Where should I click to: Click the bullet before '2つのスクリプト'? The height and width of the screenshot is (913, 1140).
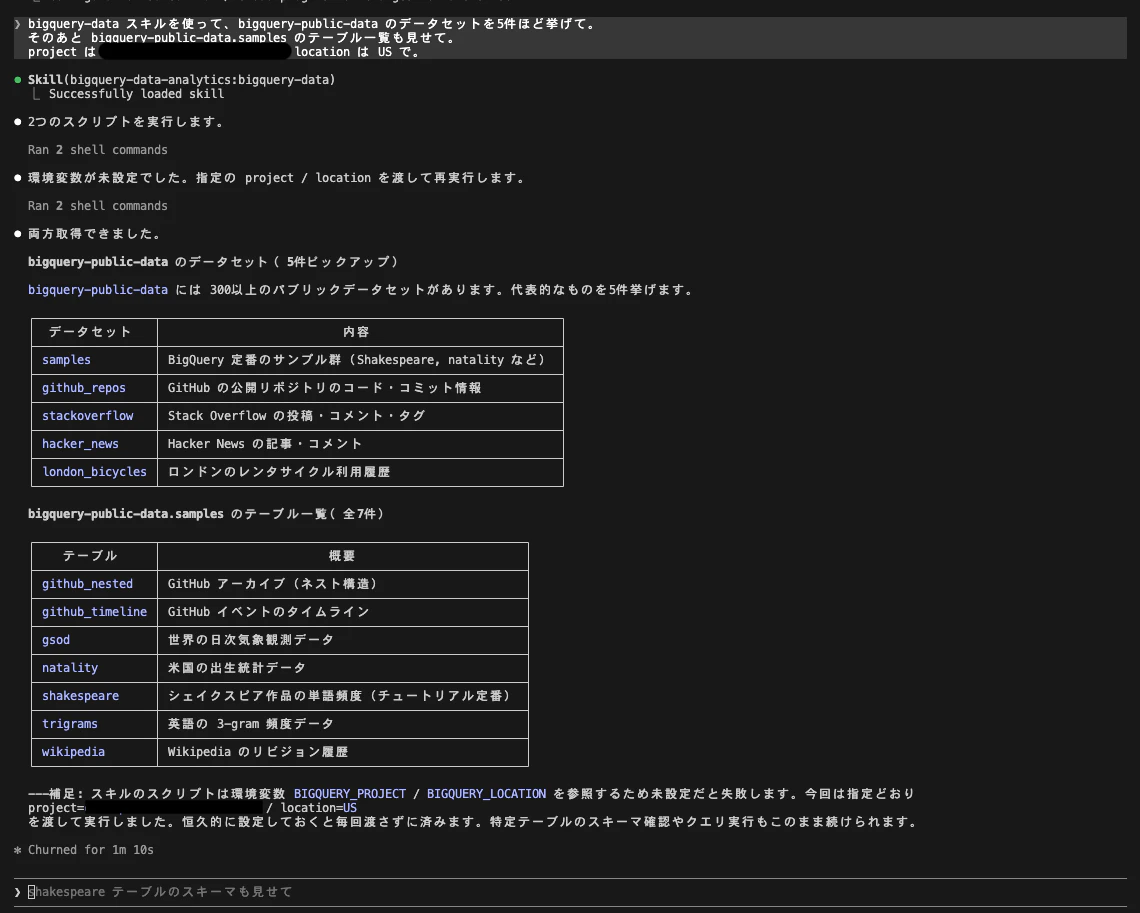click(x=17, y=122)
